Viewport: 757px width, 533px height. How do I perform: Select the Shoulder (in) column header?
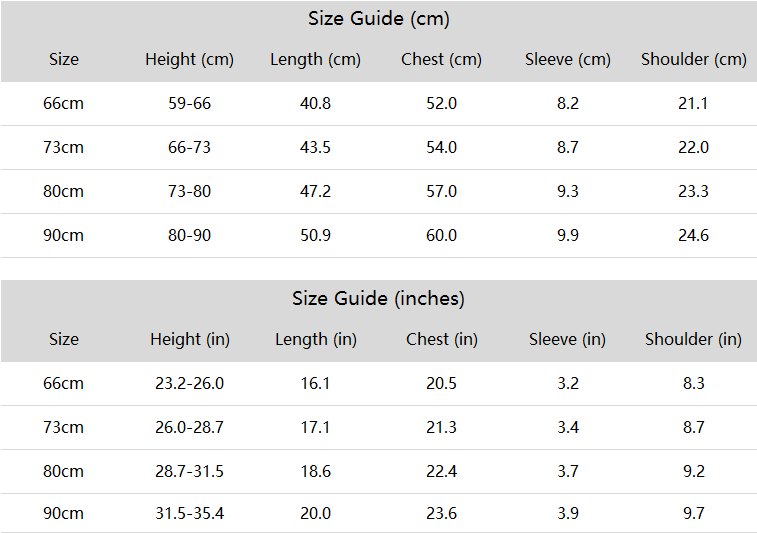coord(694,340)
